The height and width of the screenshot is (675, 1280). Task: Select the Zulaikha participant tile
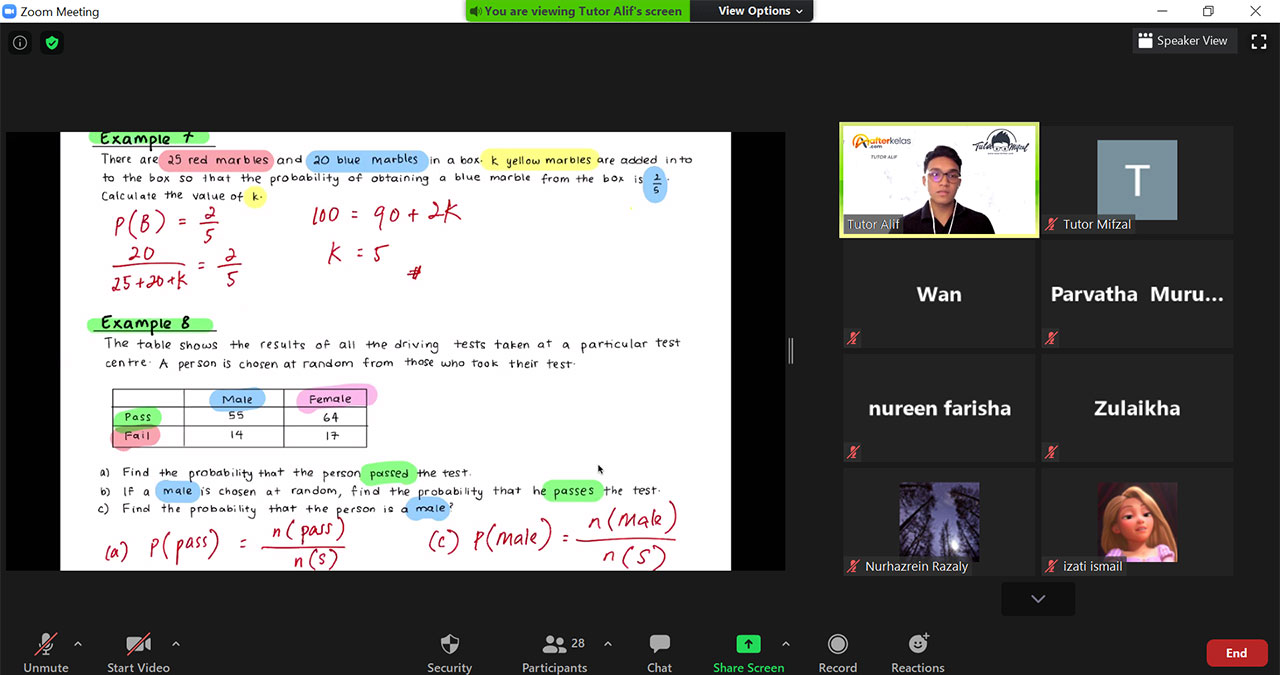[x=1137, y=408]
